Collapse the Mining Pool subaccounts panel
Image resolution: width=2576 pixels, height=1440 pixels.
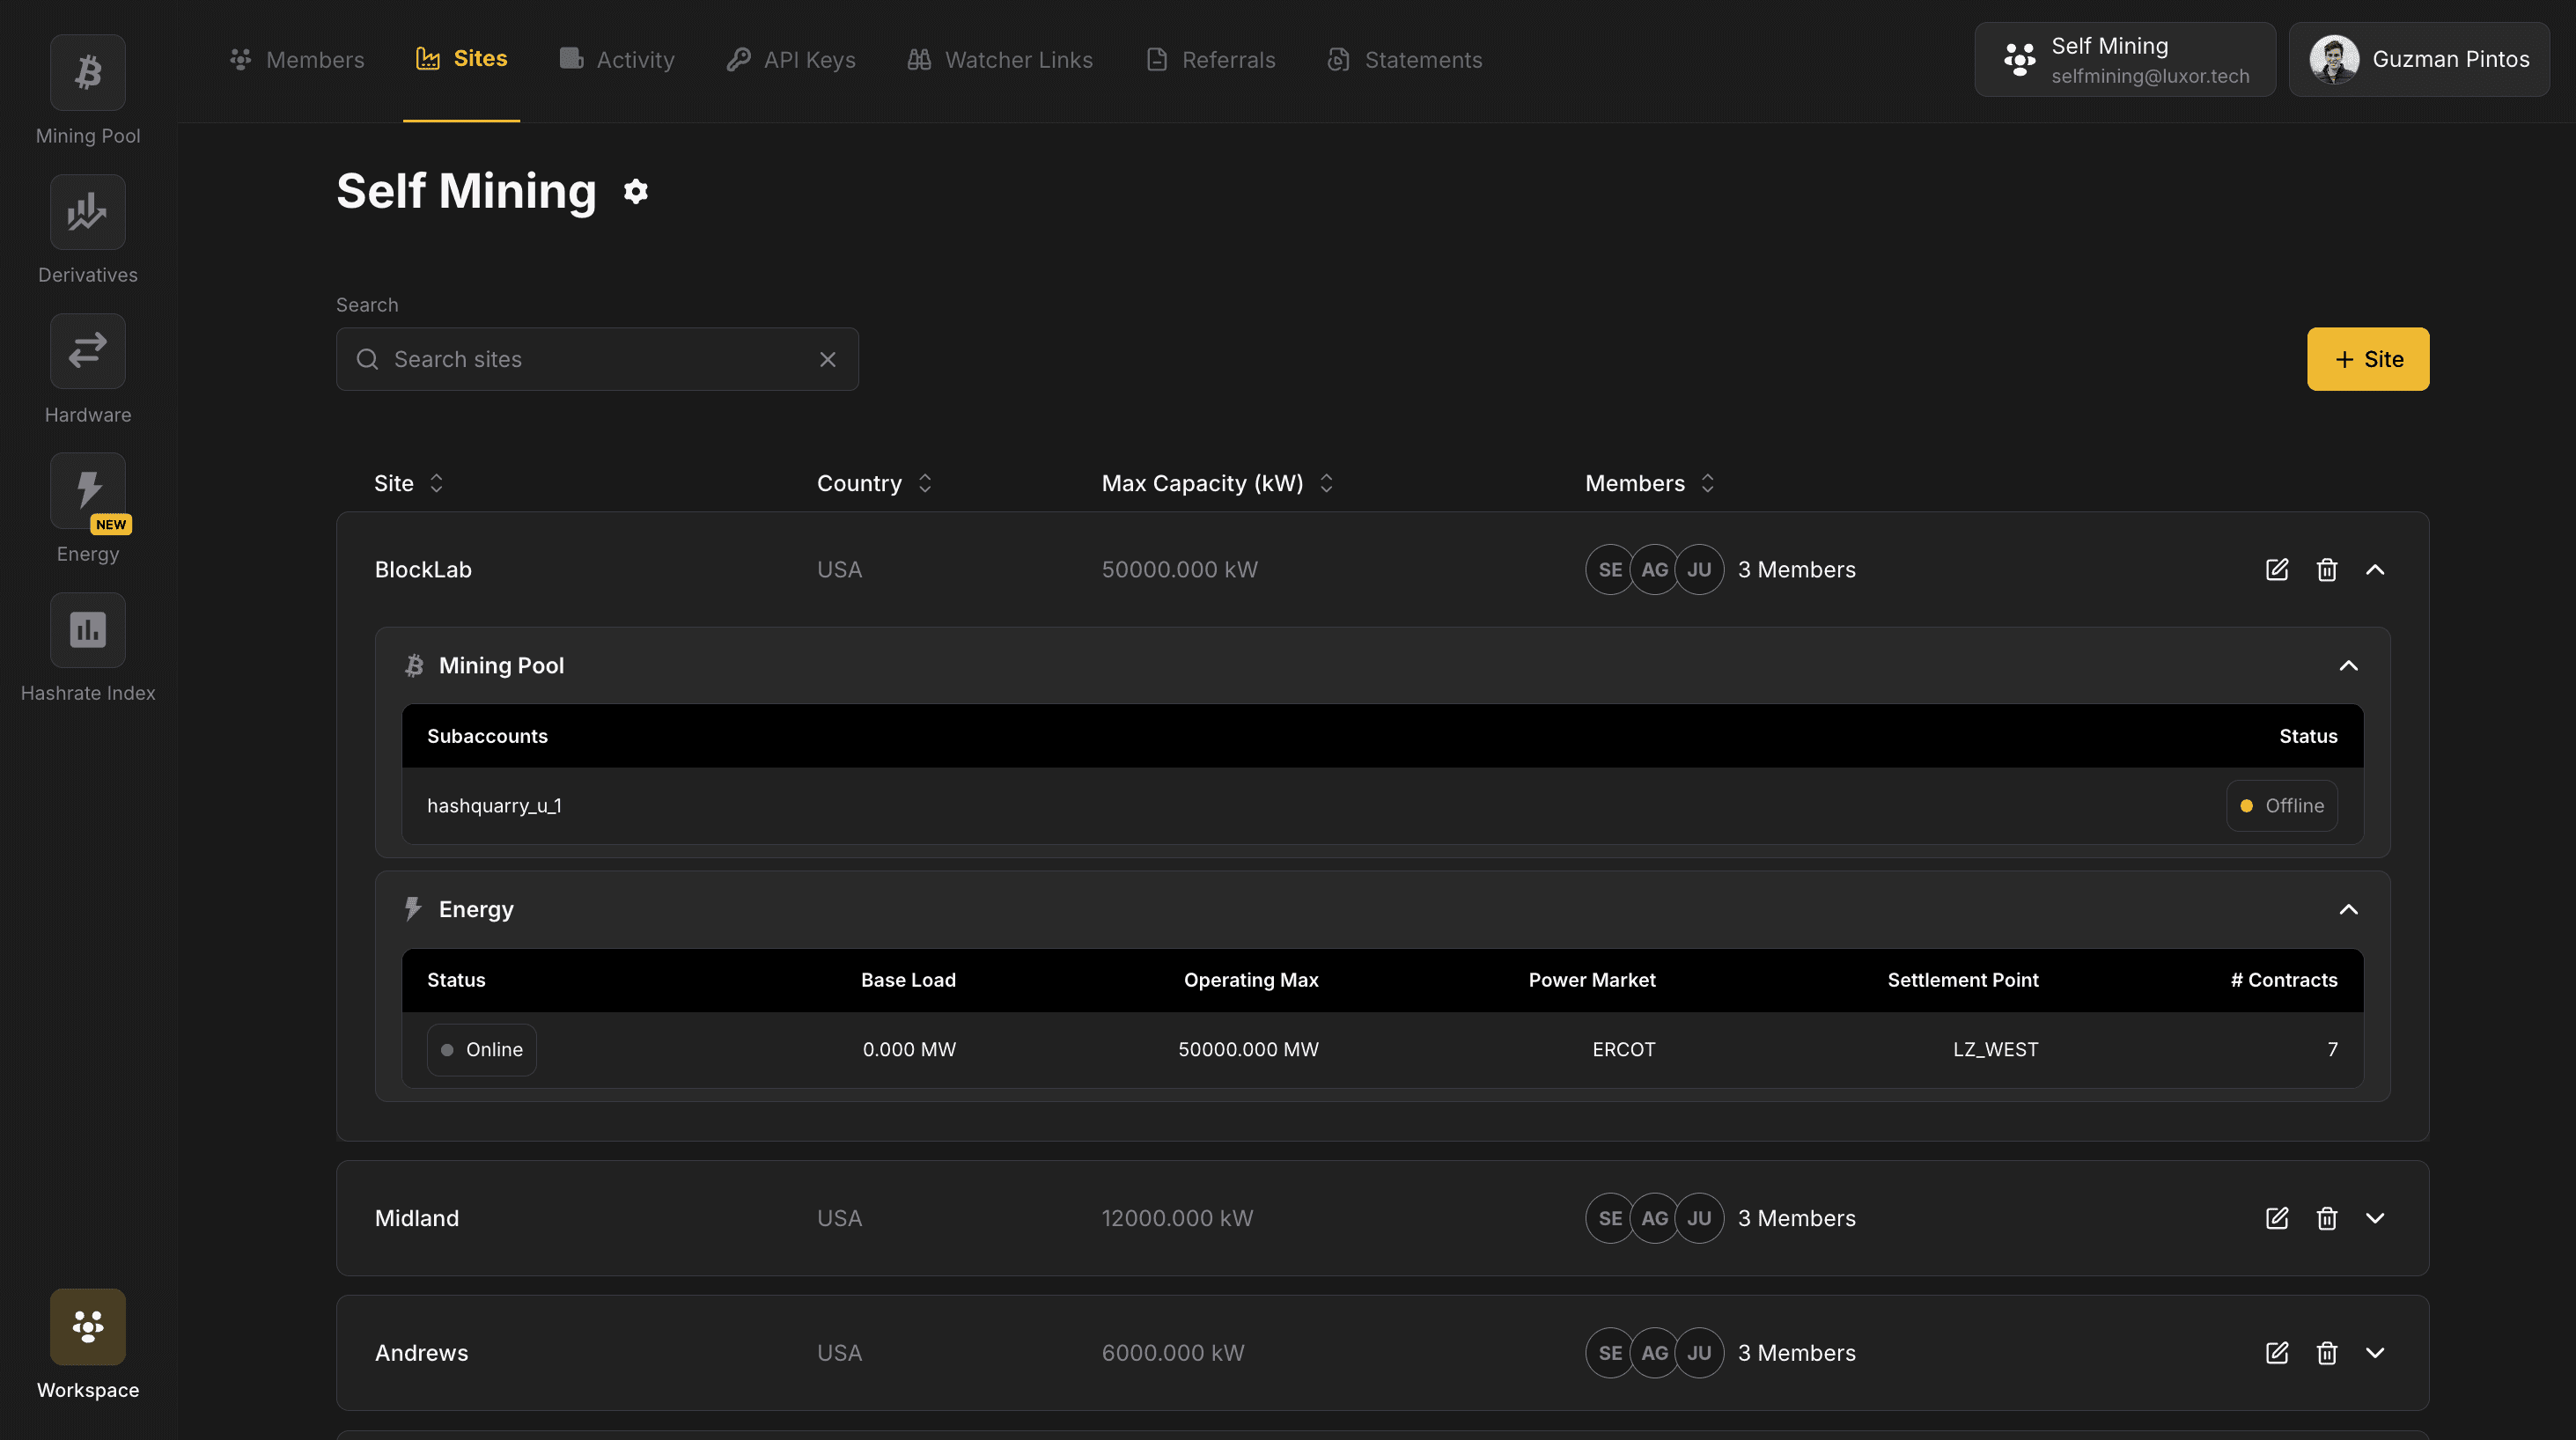point(2349,665)
